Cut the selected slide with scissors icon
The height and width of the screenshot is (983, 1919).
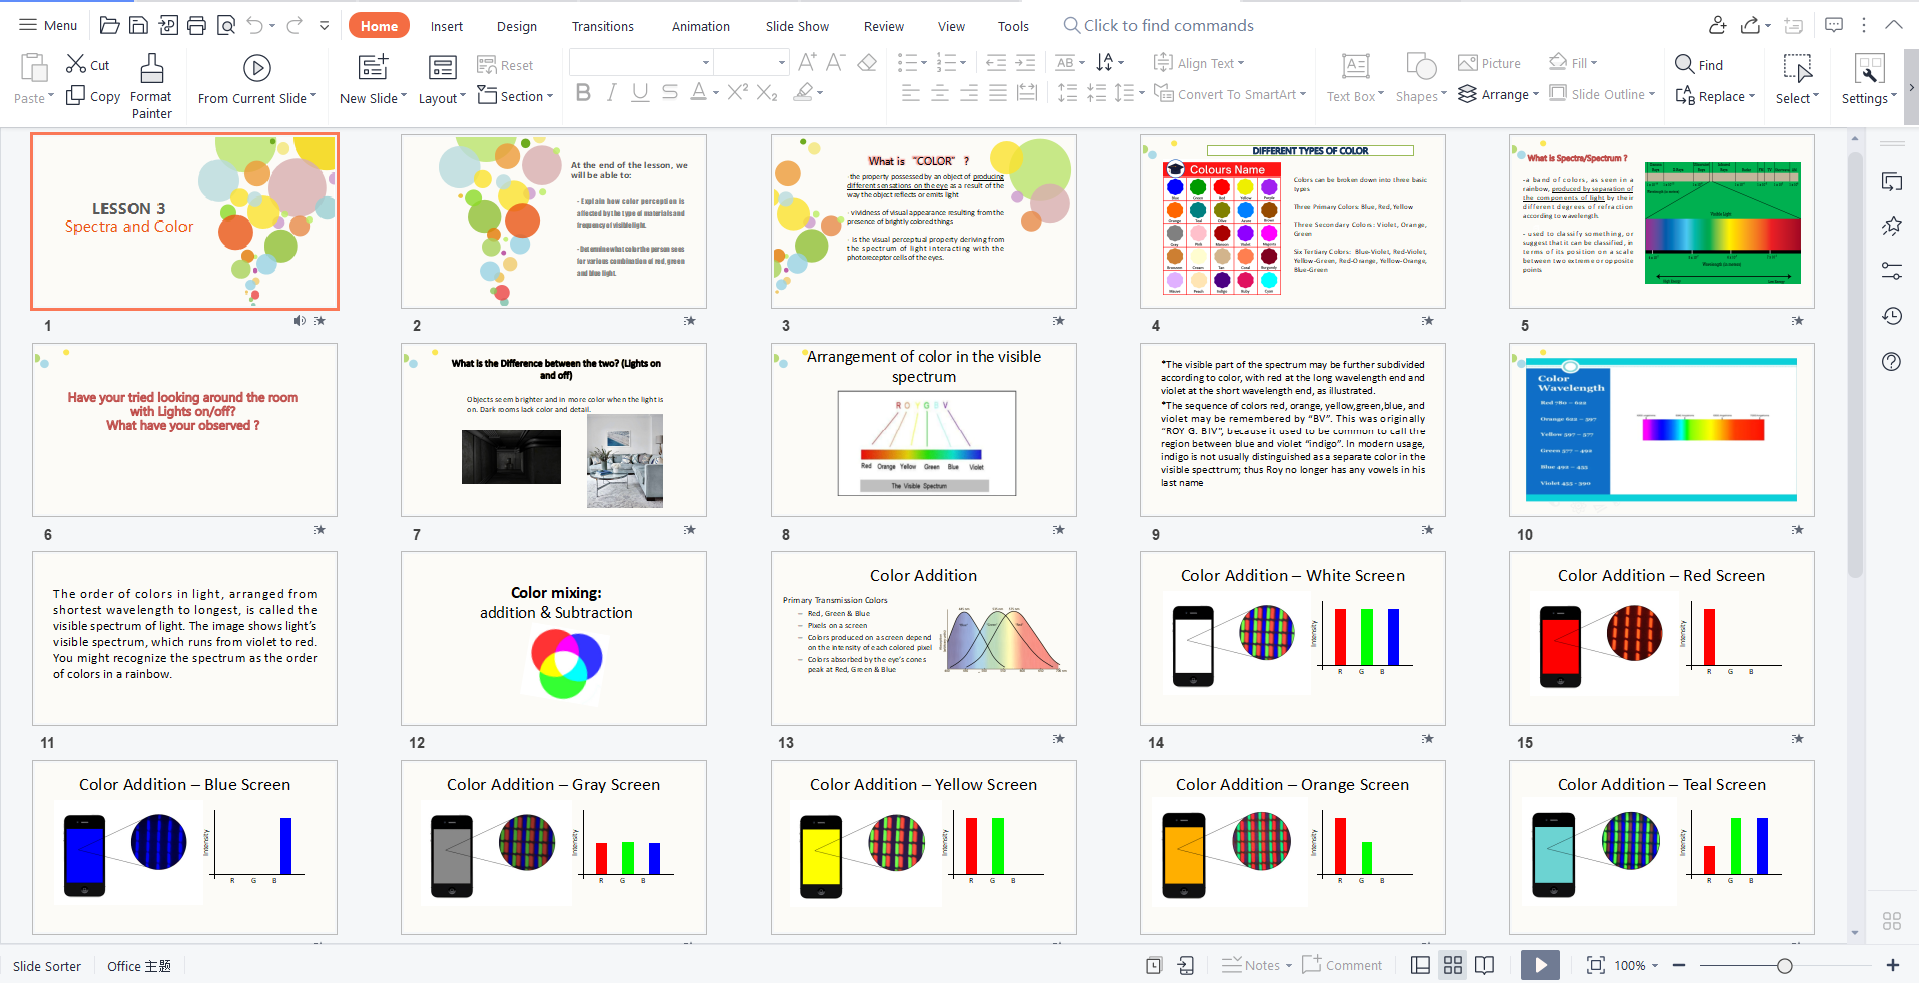pyautogui.click(x=76, y=65)
